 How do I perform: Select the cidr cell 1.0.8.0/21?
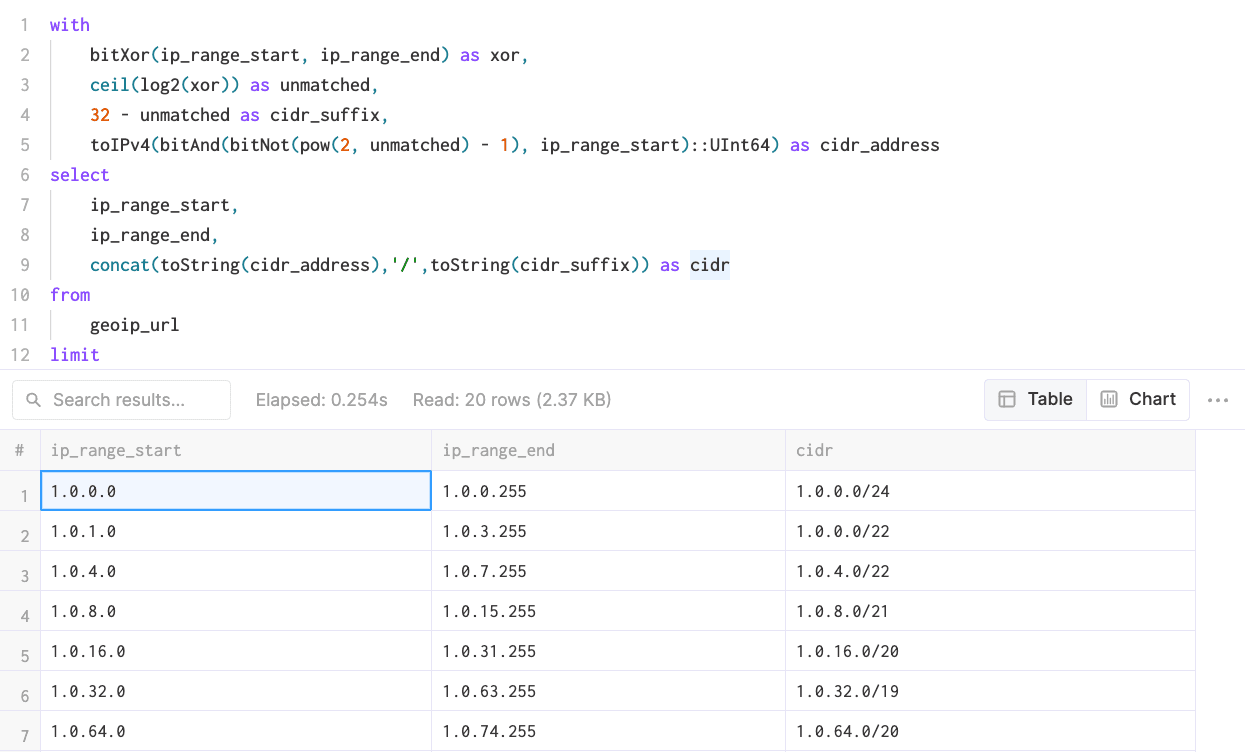[842, 611]
